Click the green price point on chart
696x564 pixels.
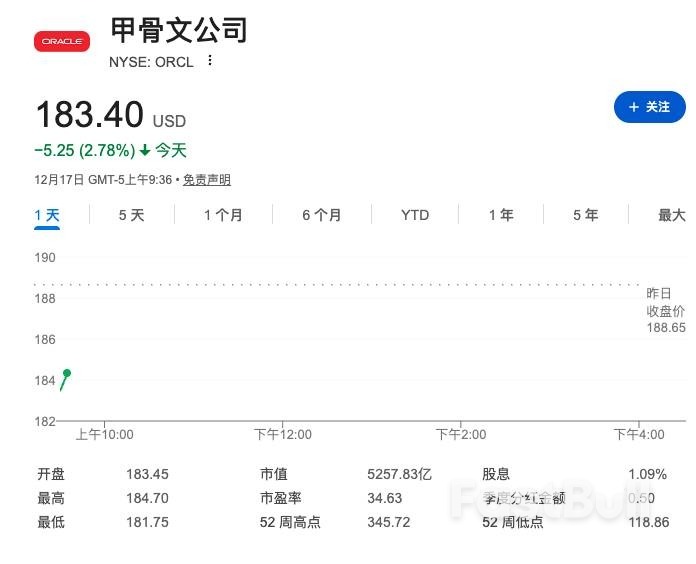pyautogui.click(x=67, y=373)
